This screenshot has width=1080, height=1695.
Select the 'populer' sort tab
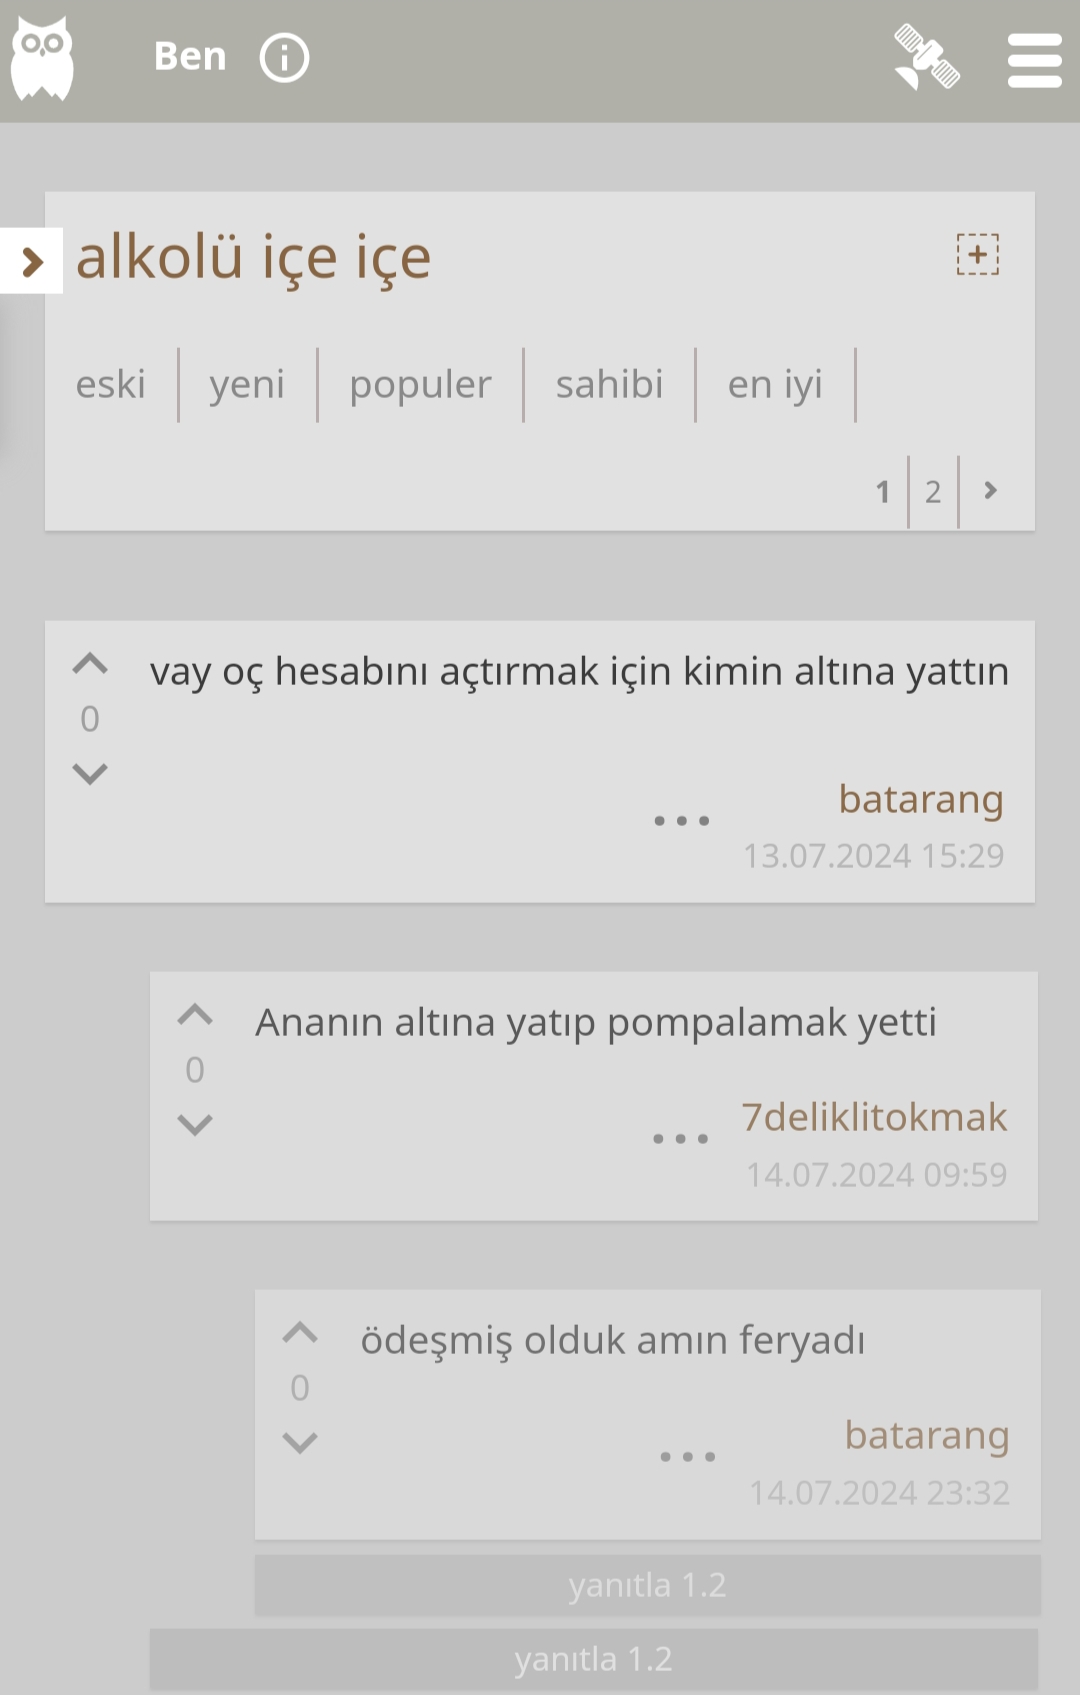coord(420,384)
